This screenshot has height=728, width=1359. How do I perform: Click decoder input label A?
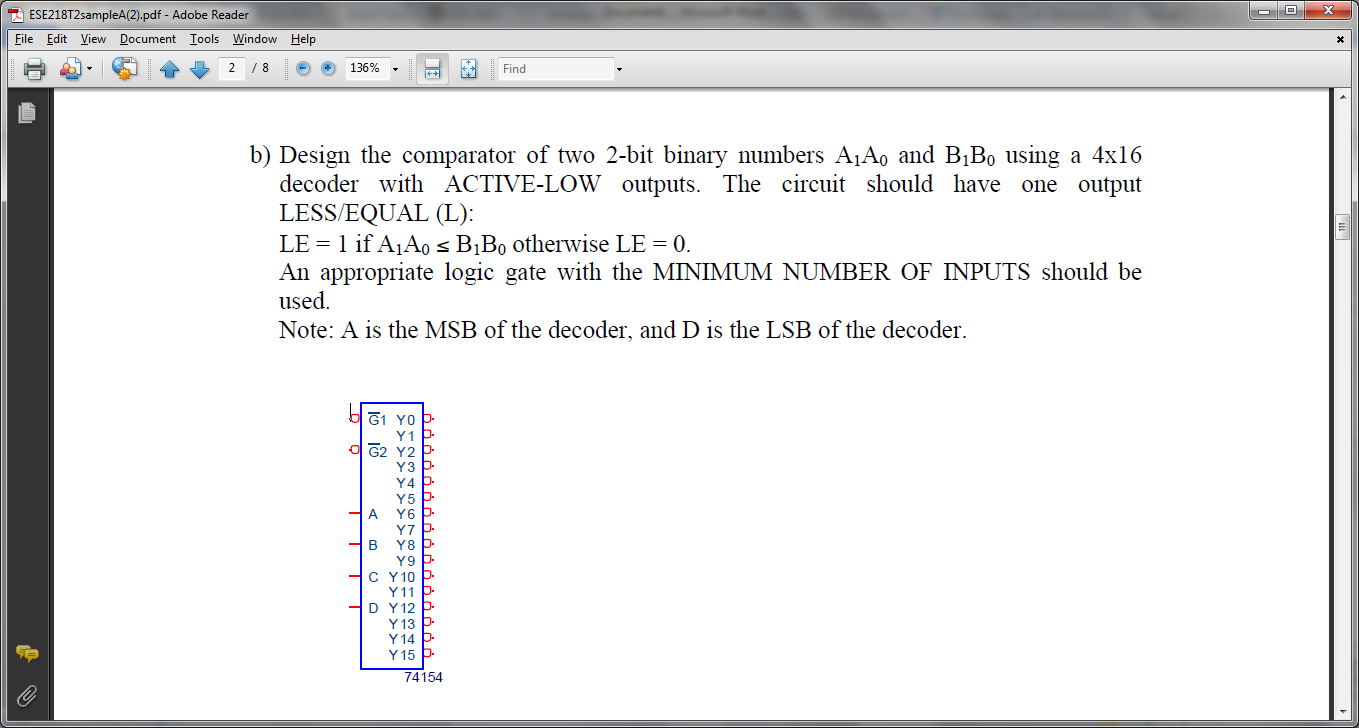[373, 514]
